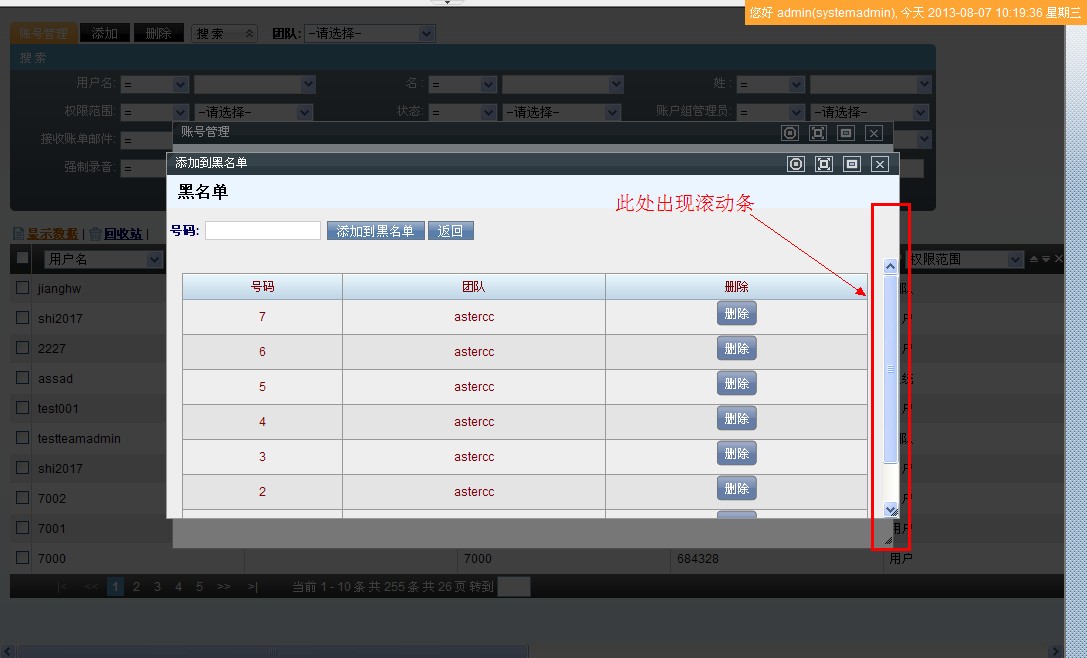
Task: Open the 用户名 column header dropdown
Action: click(x=154, y=260)
